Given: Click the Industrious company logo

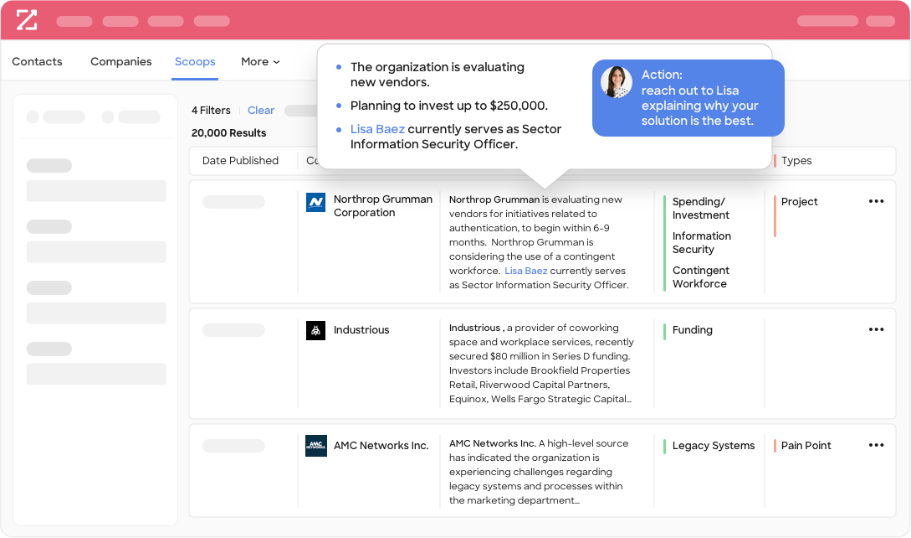Looking at the screenshot, I should click(315, 331).
